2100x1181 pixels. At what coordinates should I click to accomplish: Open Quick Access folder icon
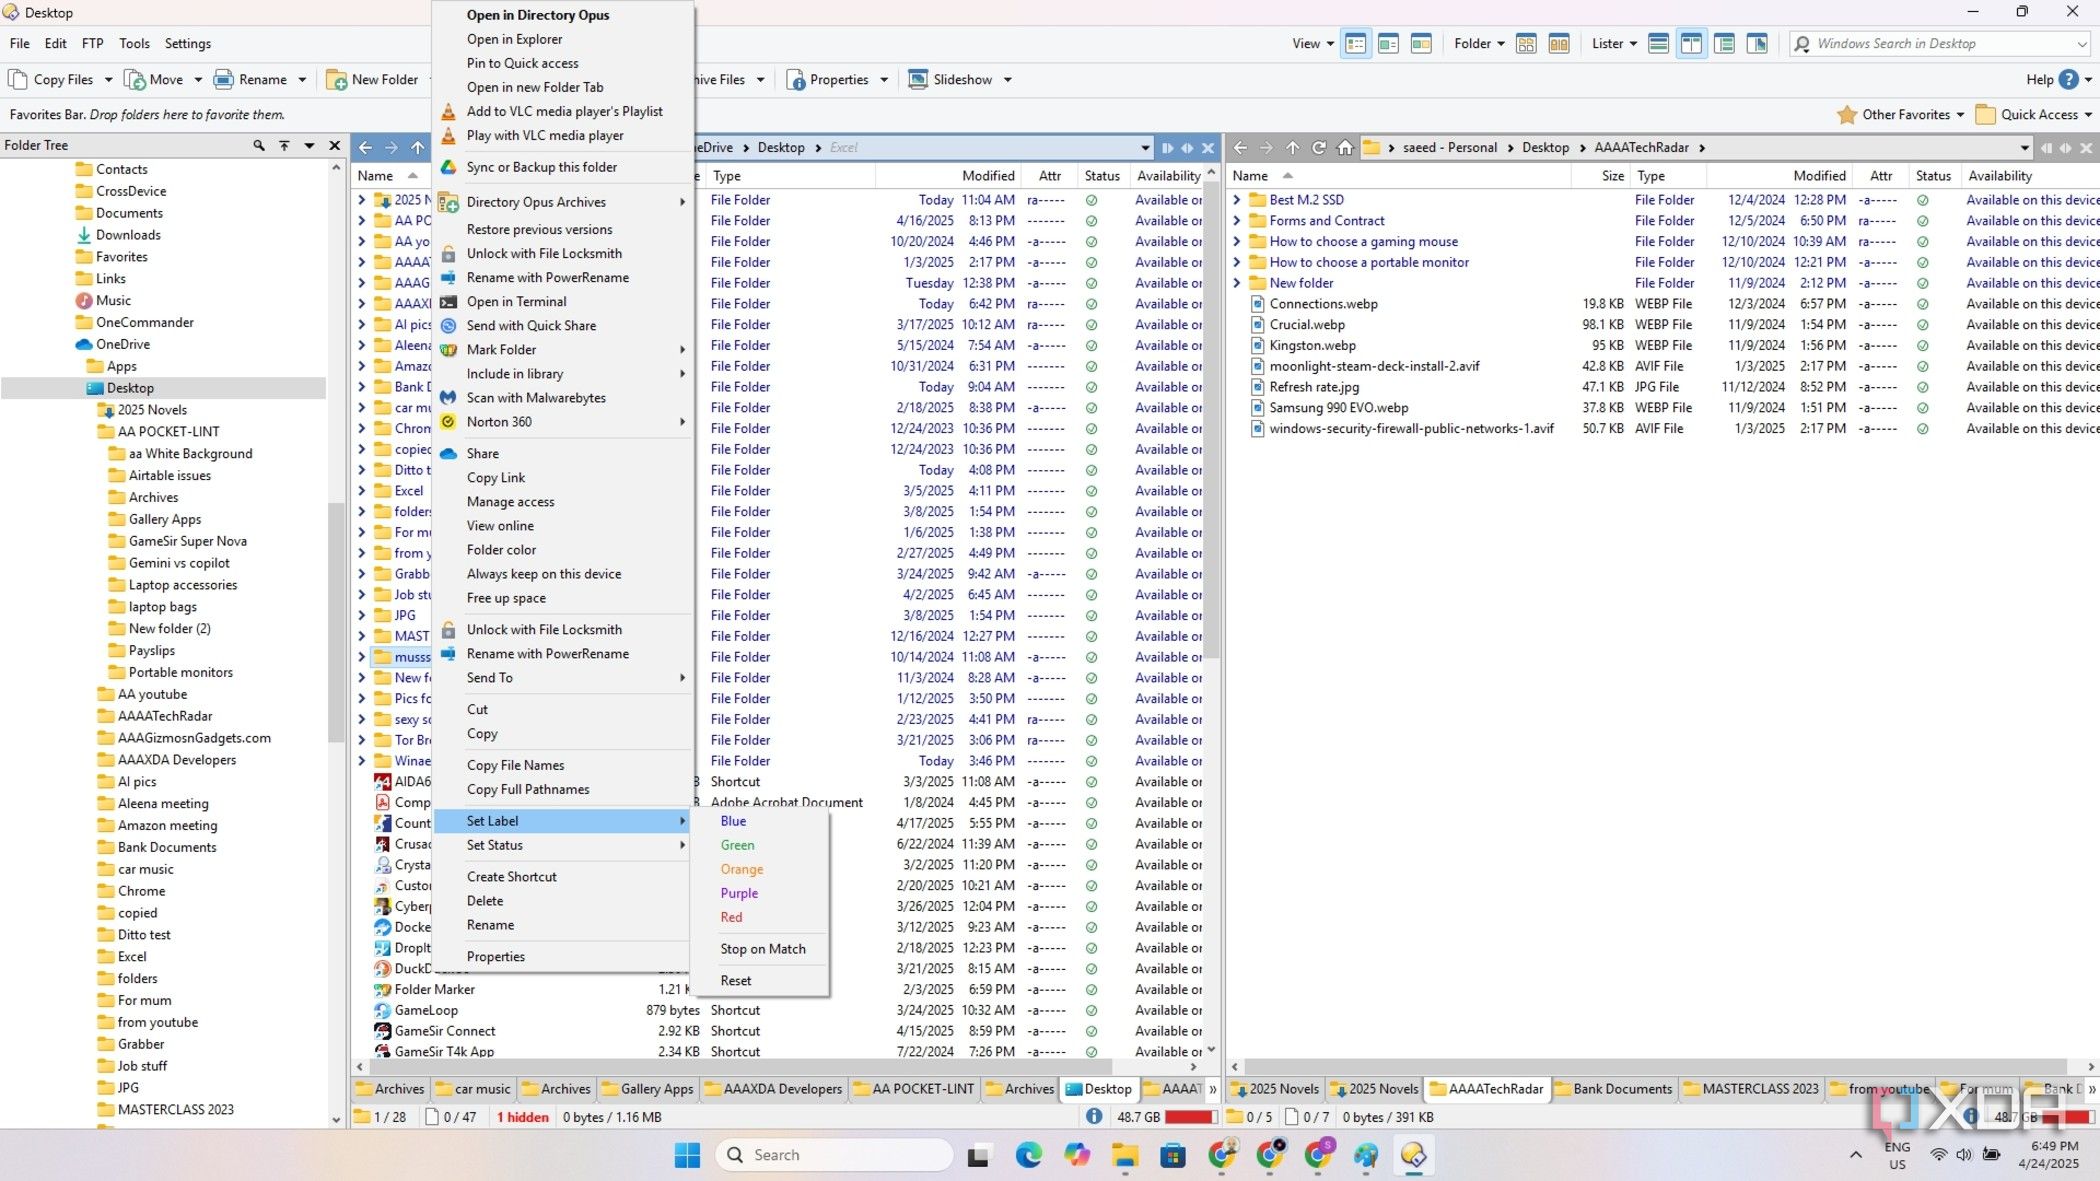point(1985,115)
